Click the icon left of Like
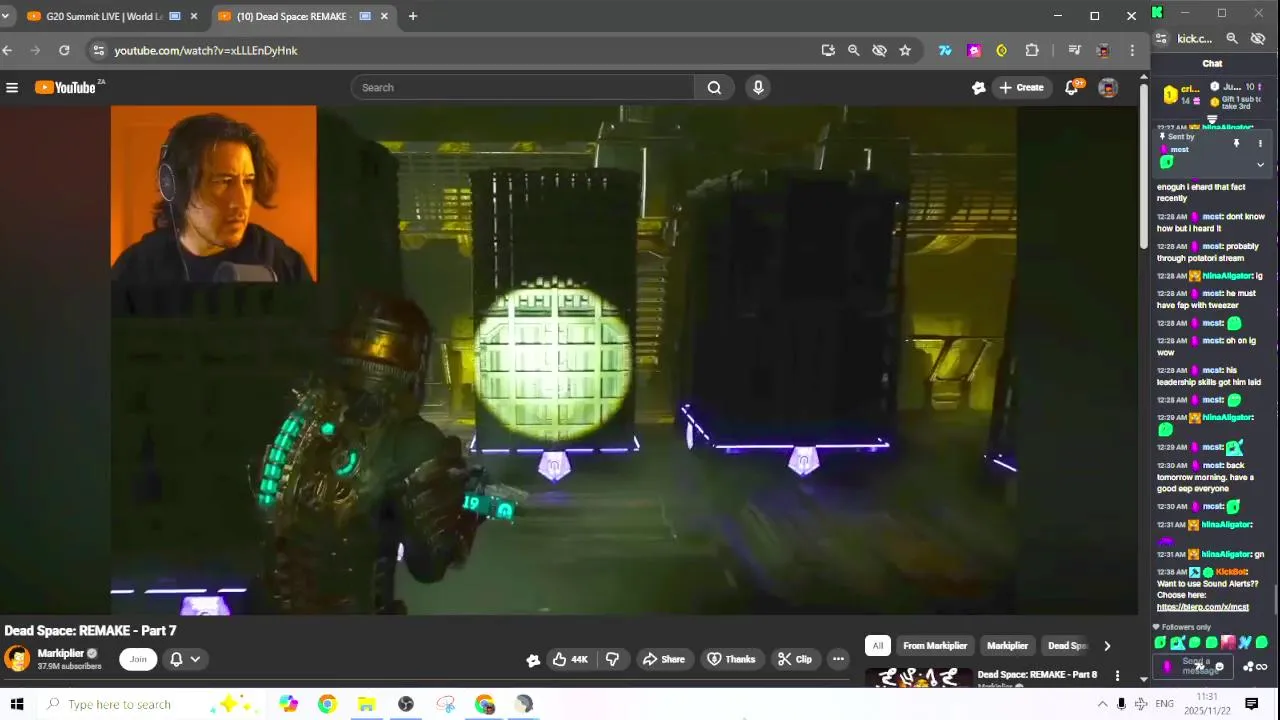 [x=533, y=659]
